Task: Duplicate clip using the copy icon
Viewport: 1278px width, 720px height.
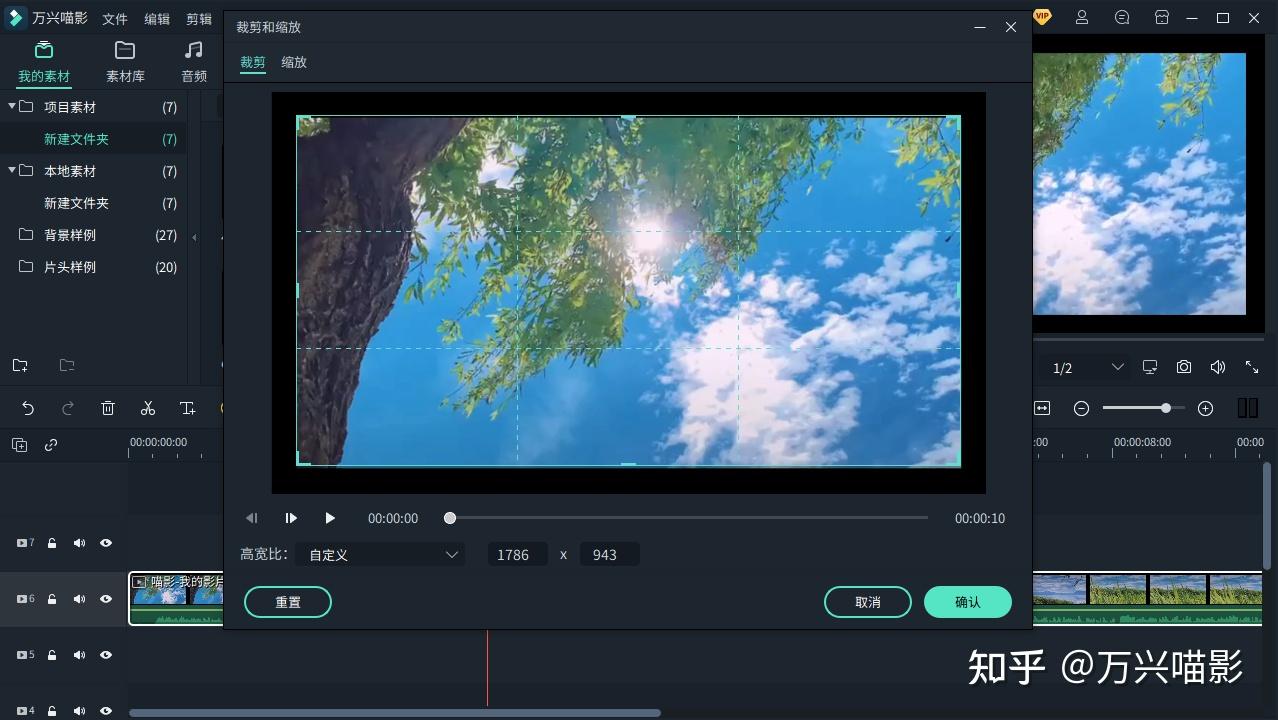Action: (19, 444)
